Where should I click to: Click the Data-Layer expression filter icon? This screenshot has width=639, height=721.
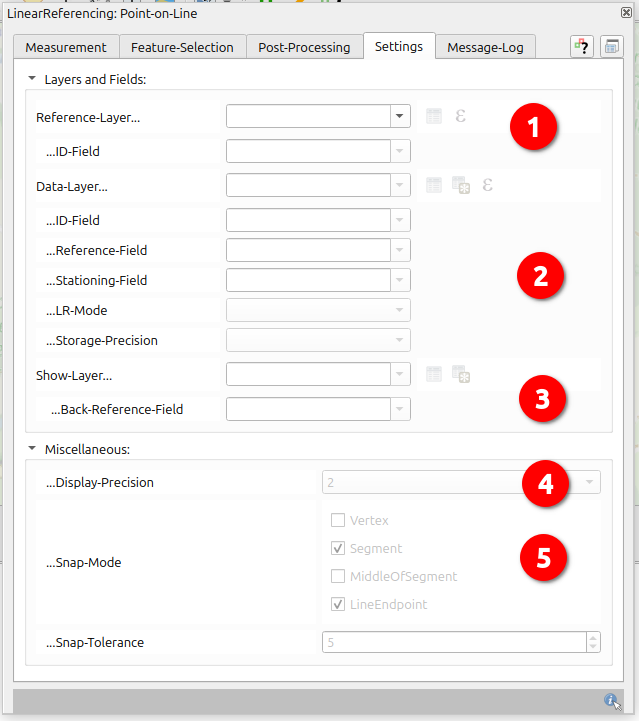pyautogui.click(x=487, y=185)
